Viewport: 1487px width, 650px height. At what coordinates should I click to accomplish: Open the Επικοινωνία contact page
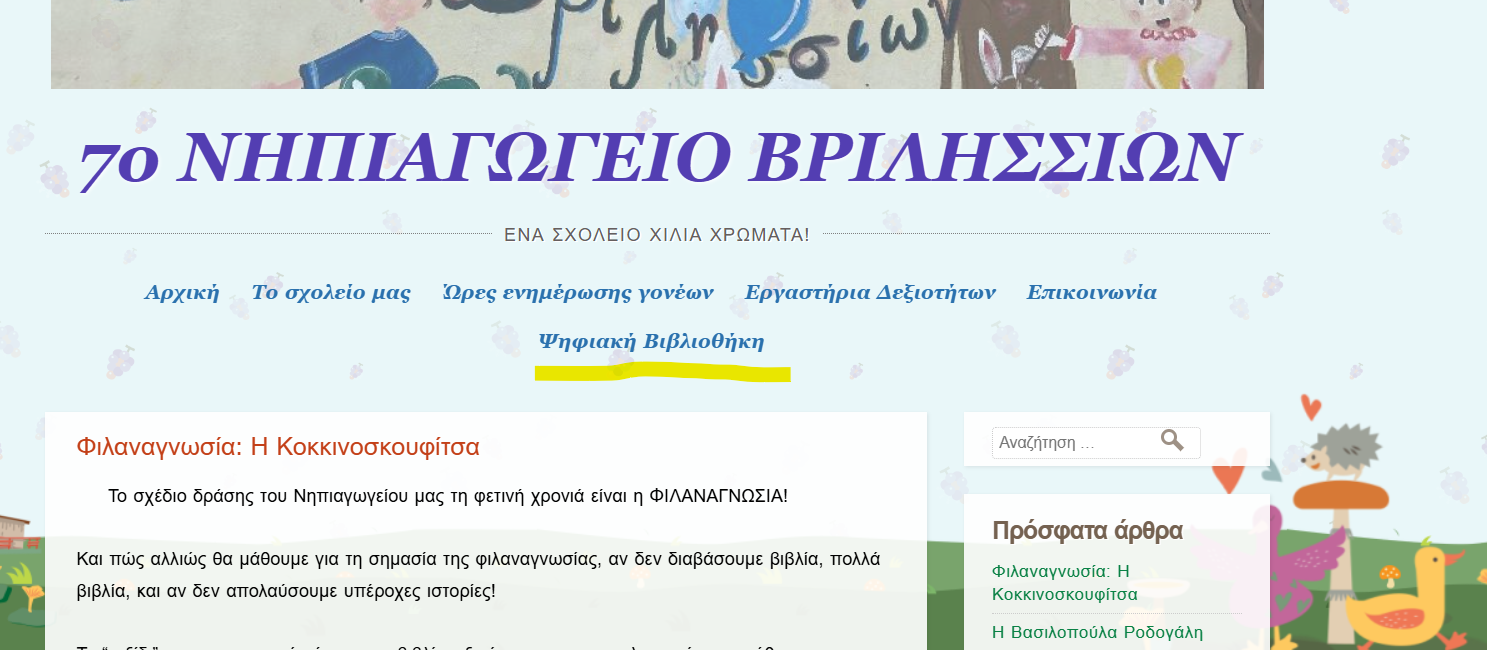(x=1091, y=293)
